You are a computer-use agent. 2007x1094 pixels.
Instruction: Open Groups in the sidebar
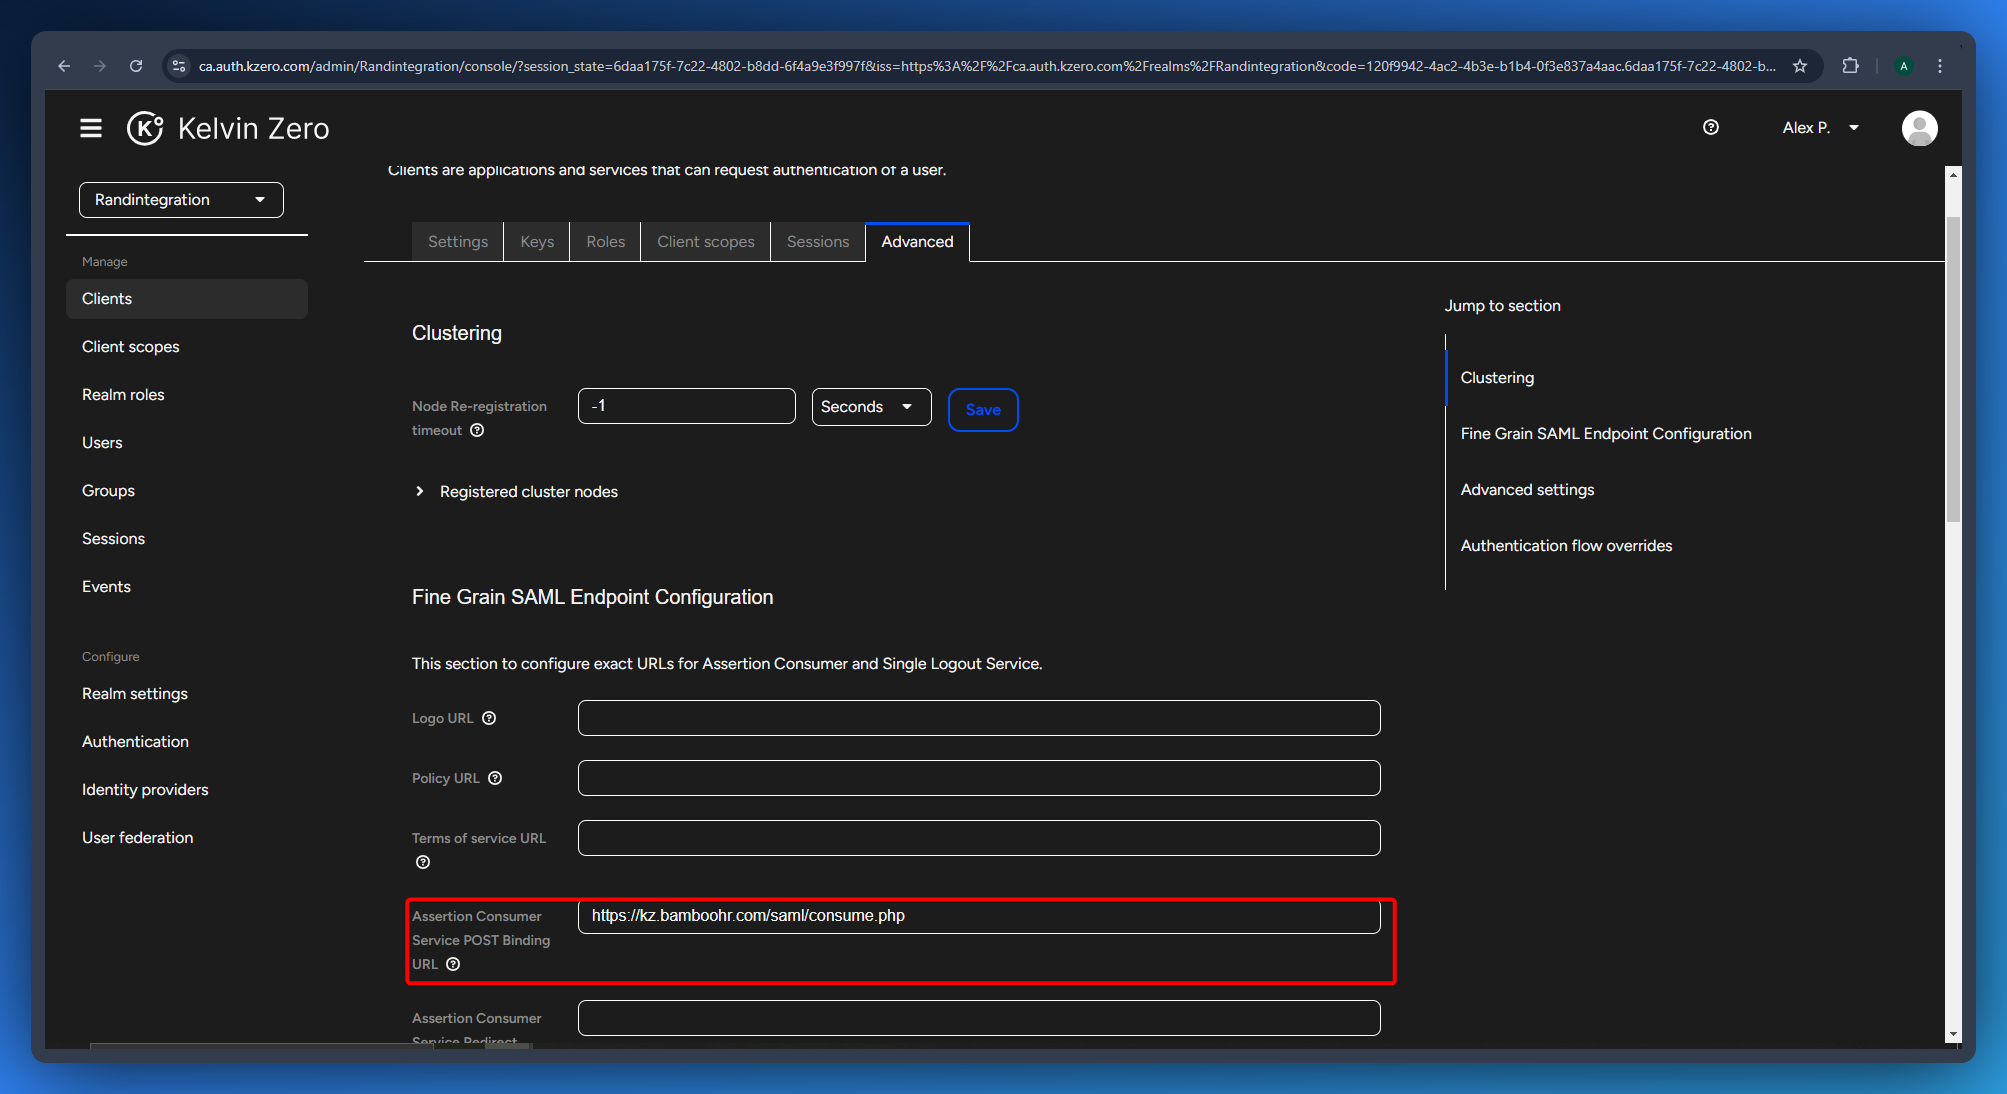[x=187, y=491]
